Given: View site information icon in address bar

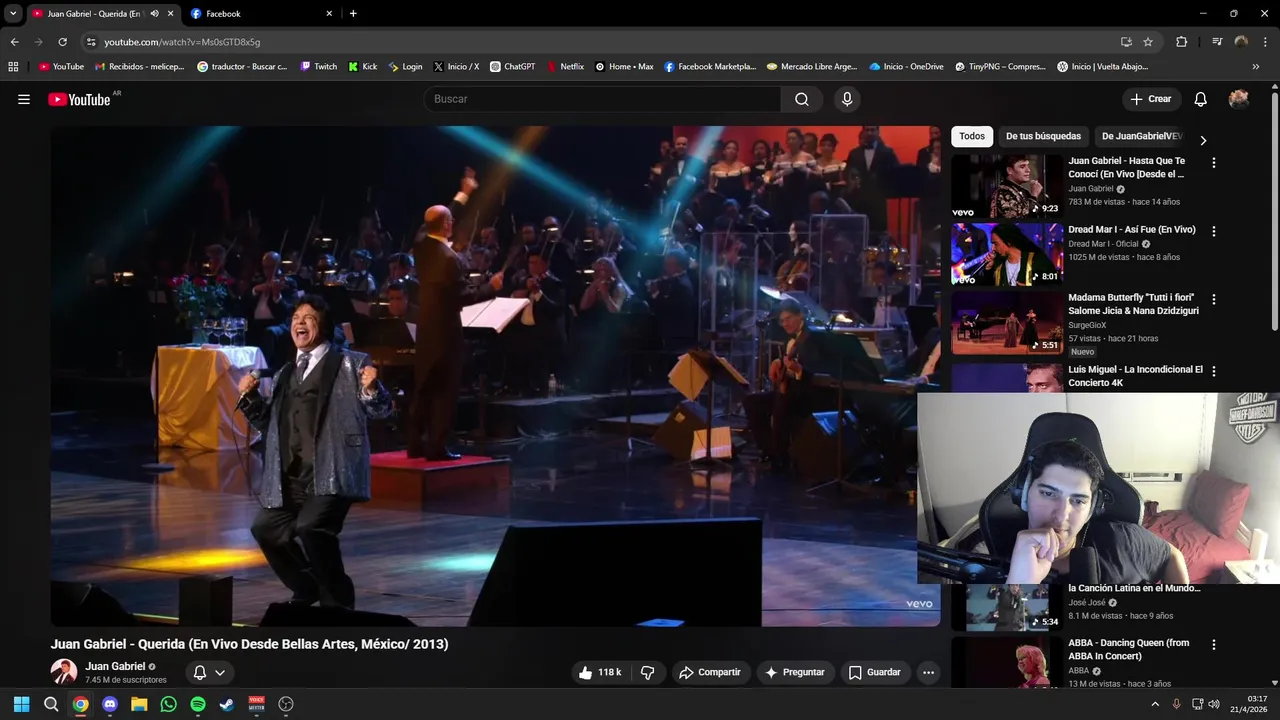Looking at the screenshot, I should [91, 42].
